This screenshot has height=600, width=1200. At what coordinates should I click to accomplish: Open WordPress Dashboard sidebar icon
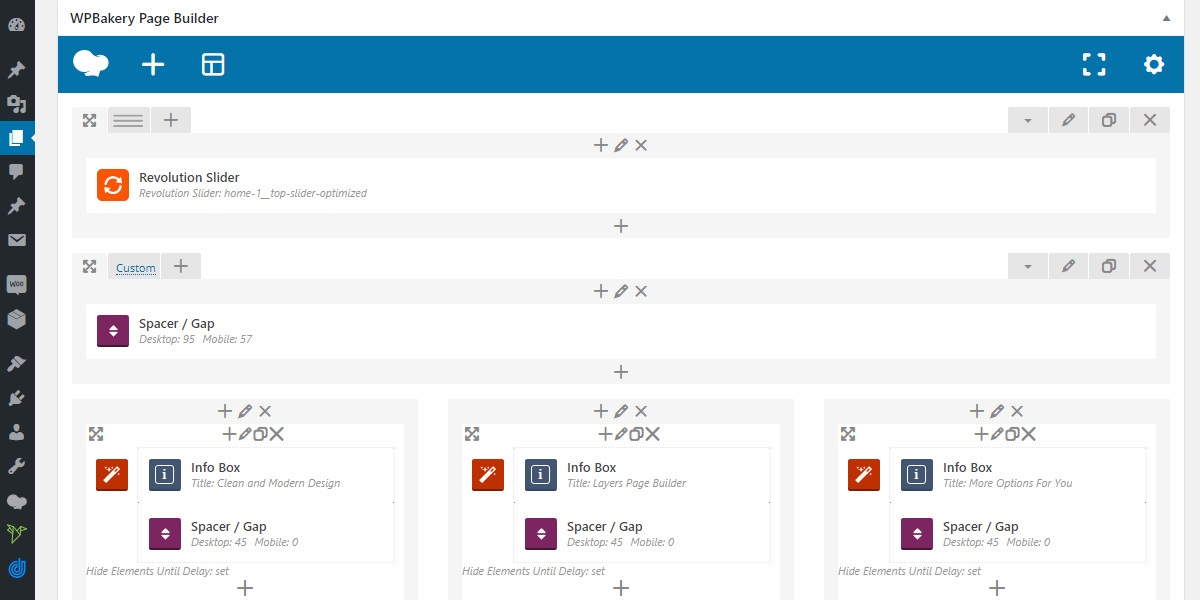point(16,25)
